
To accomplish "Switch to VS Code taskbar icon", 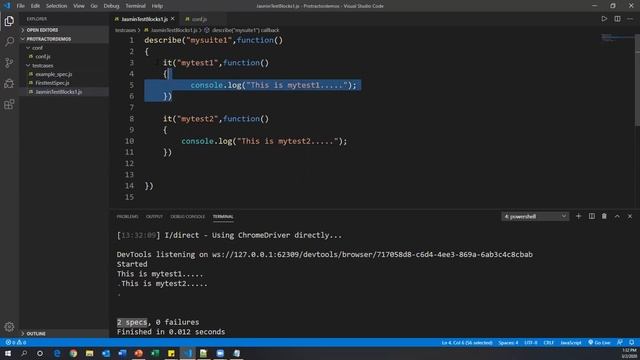I will pos(187,353).
